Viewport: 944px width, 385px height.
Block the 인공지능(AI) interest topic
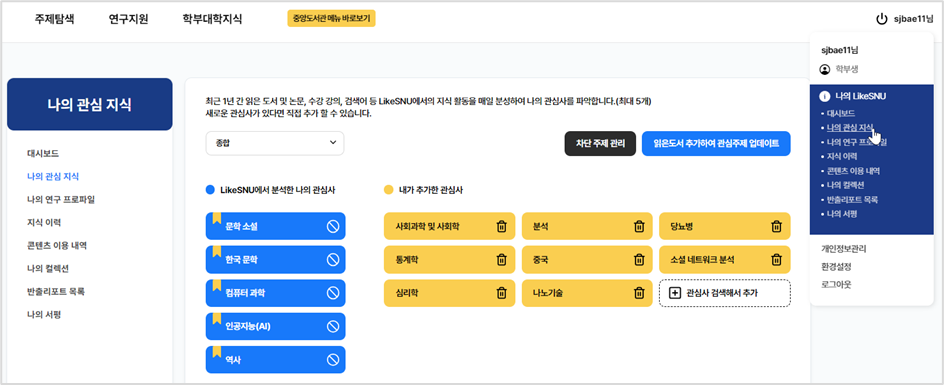pos(333,327)
